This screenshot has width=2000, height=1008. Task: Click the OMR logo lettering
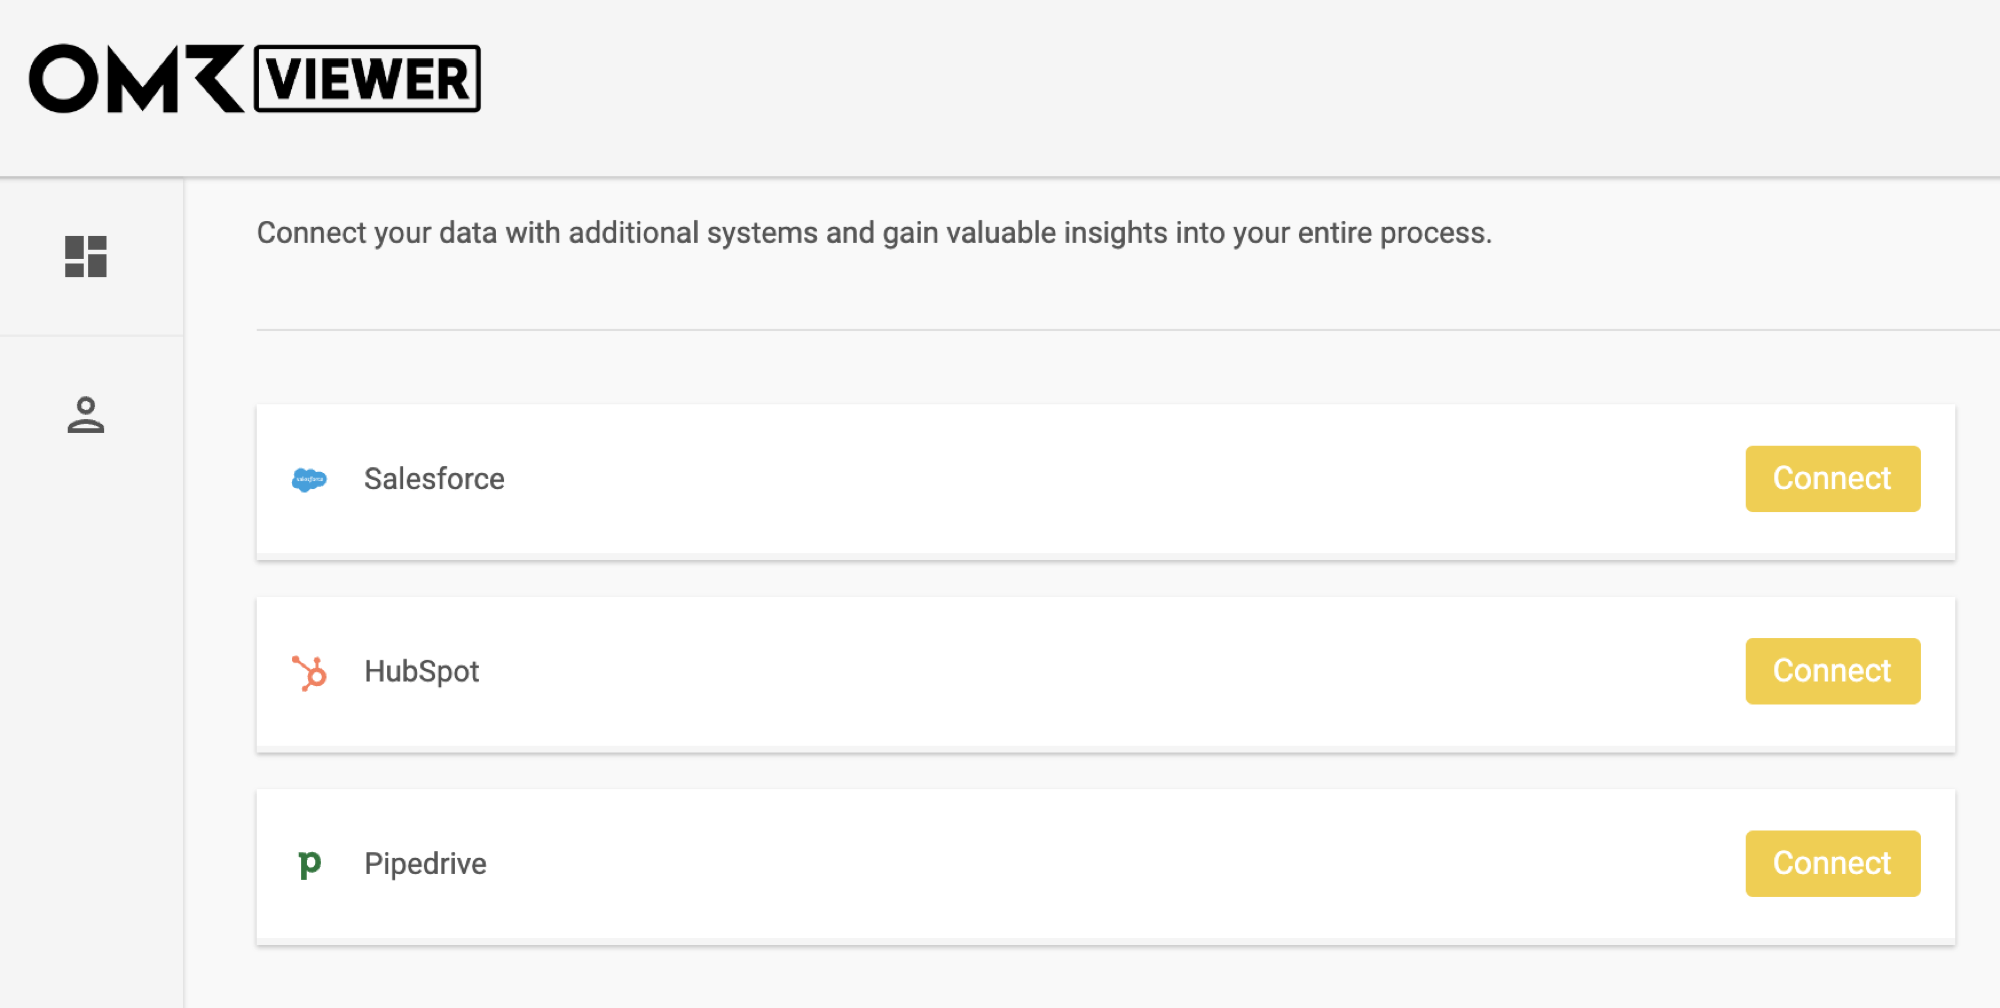137,78
